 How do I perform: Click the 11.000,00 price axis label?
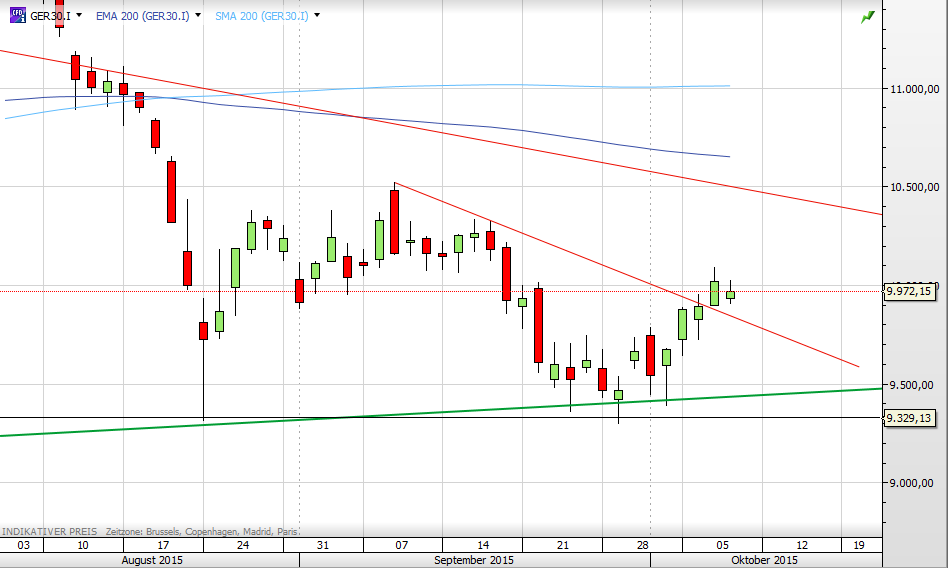[914, 89]
